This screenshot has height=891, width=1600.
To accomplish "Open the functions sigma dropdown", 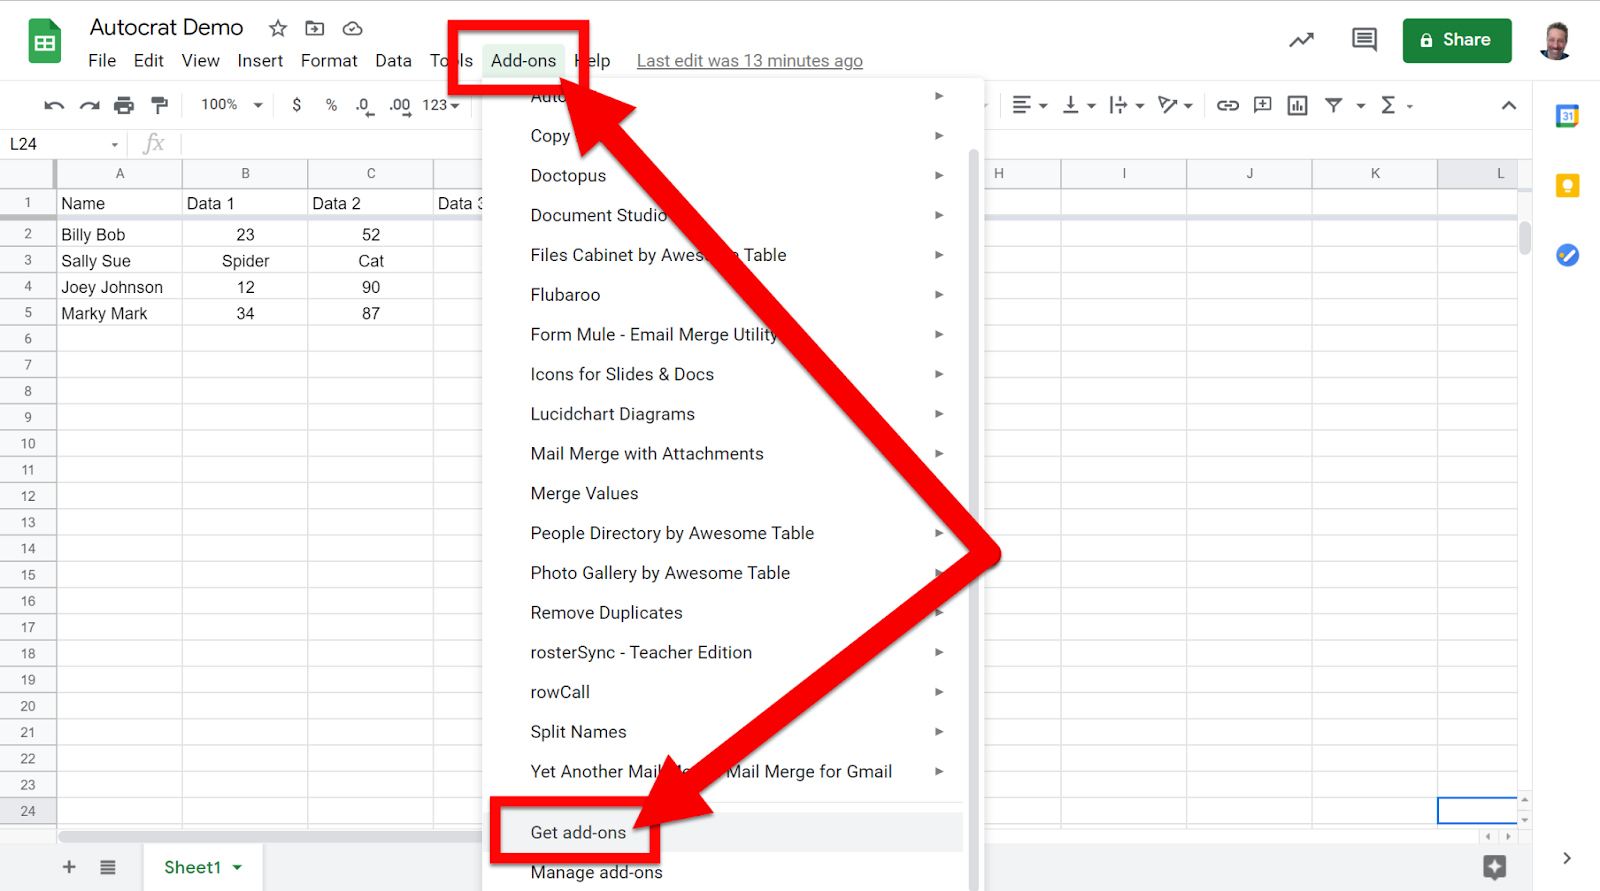I will pos(1396,105).
